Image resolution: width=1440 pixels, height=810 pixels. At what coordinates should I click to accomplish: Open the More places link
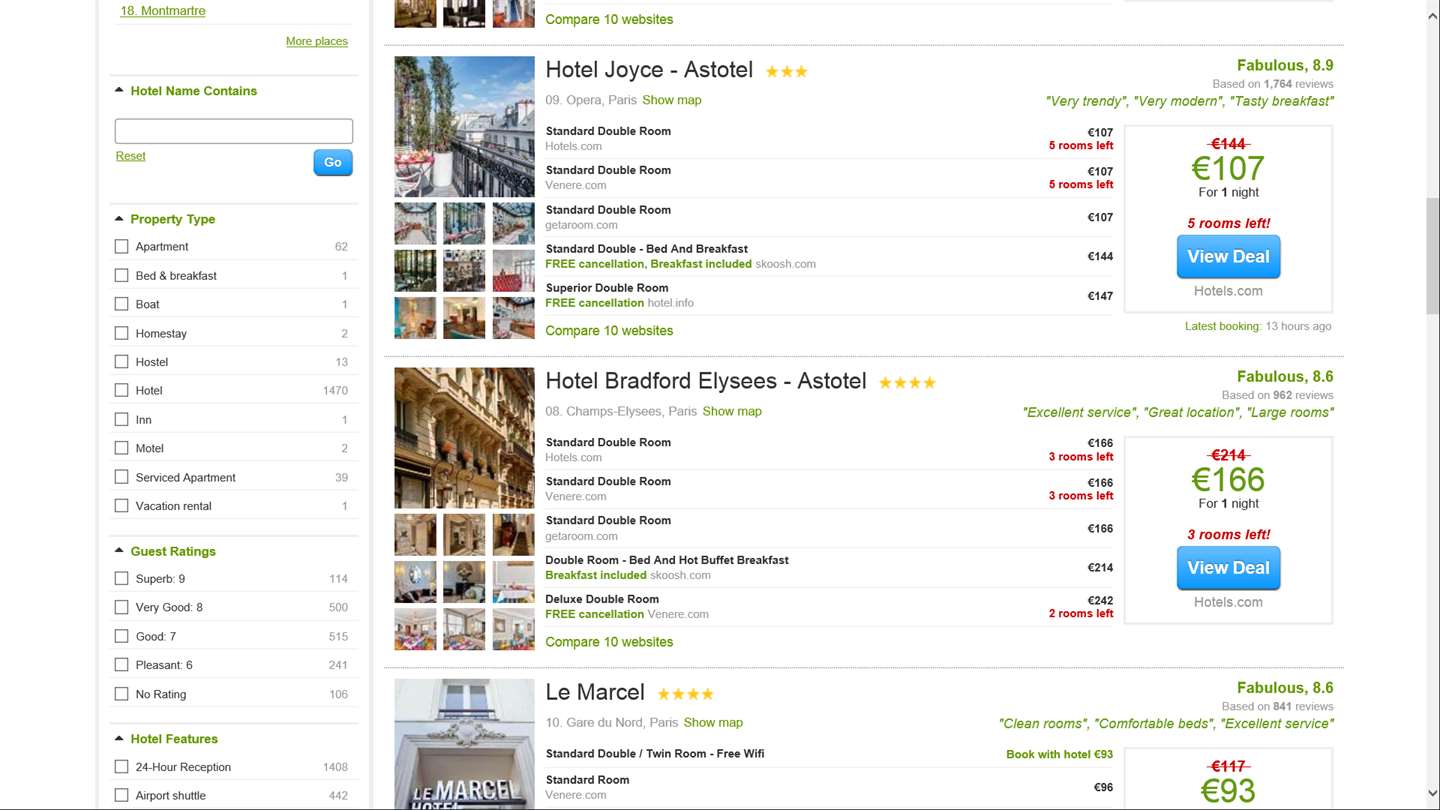pos(316,41)
